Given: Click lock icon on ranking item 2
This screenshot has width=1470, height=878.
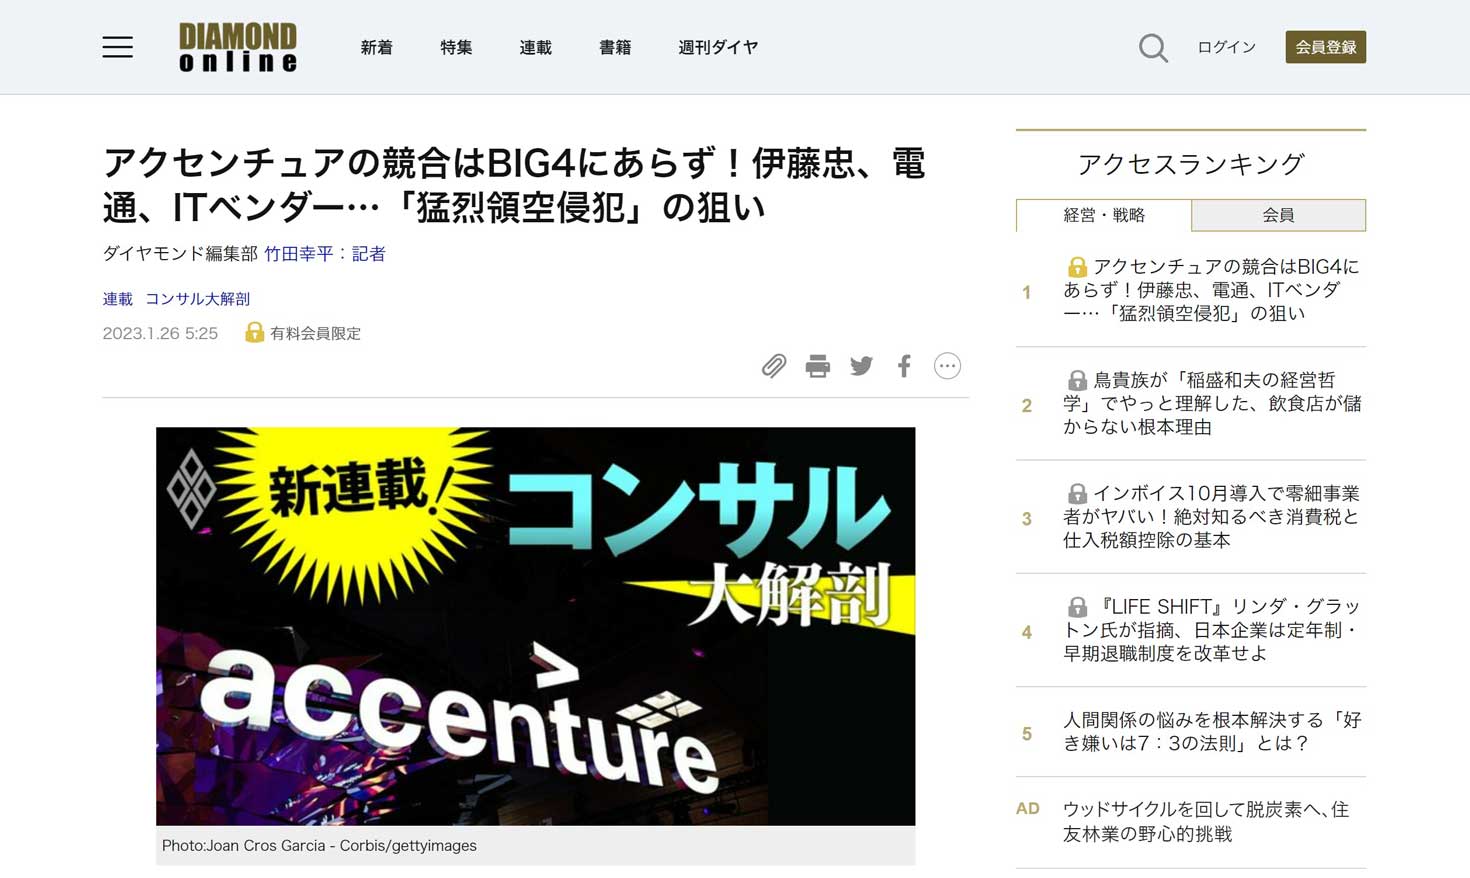Looking at the screenshot, I should pos(1077,380).
